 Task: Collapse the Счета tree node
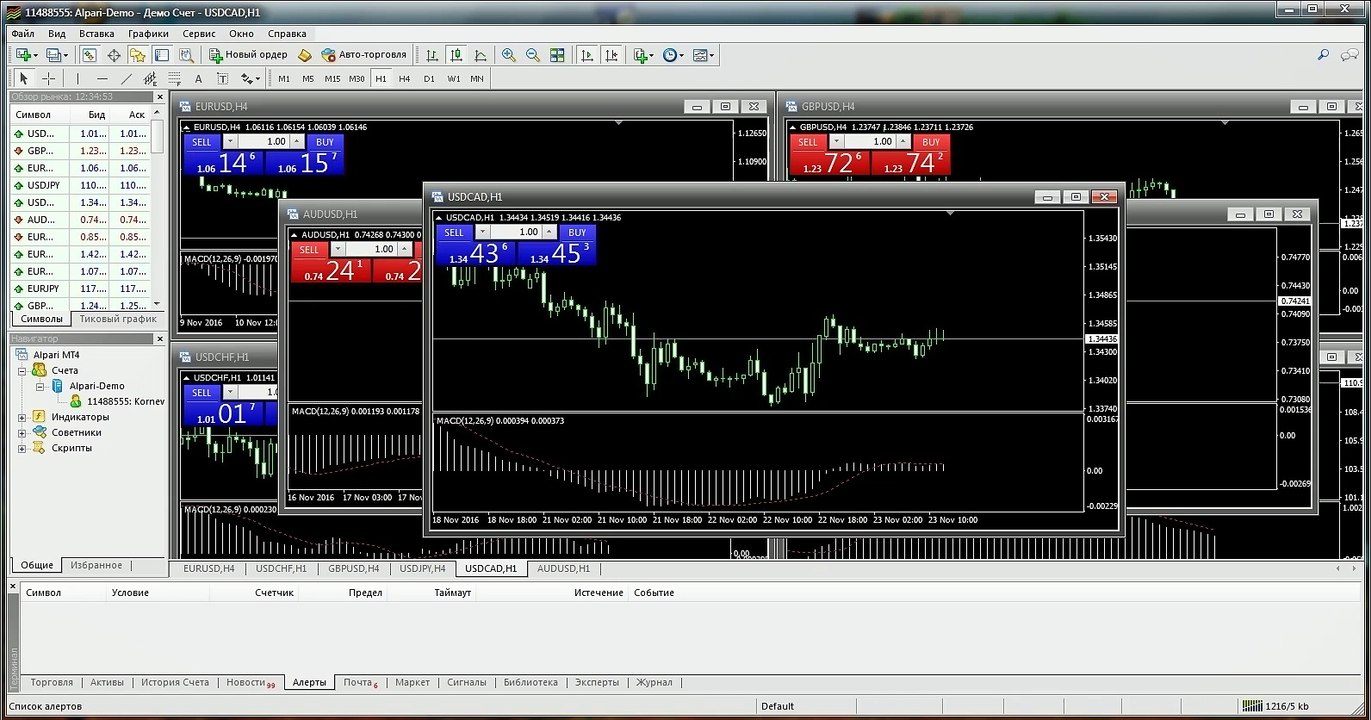coord(22,371)
